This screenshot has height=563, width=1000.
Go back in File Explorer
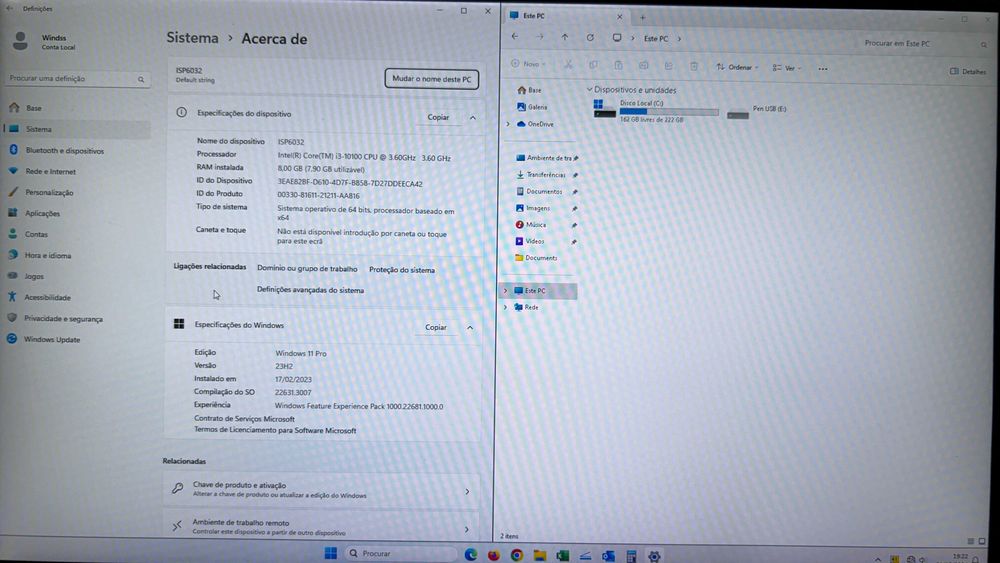515,37
